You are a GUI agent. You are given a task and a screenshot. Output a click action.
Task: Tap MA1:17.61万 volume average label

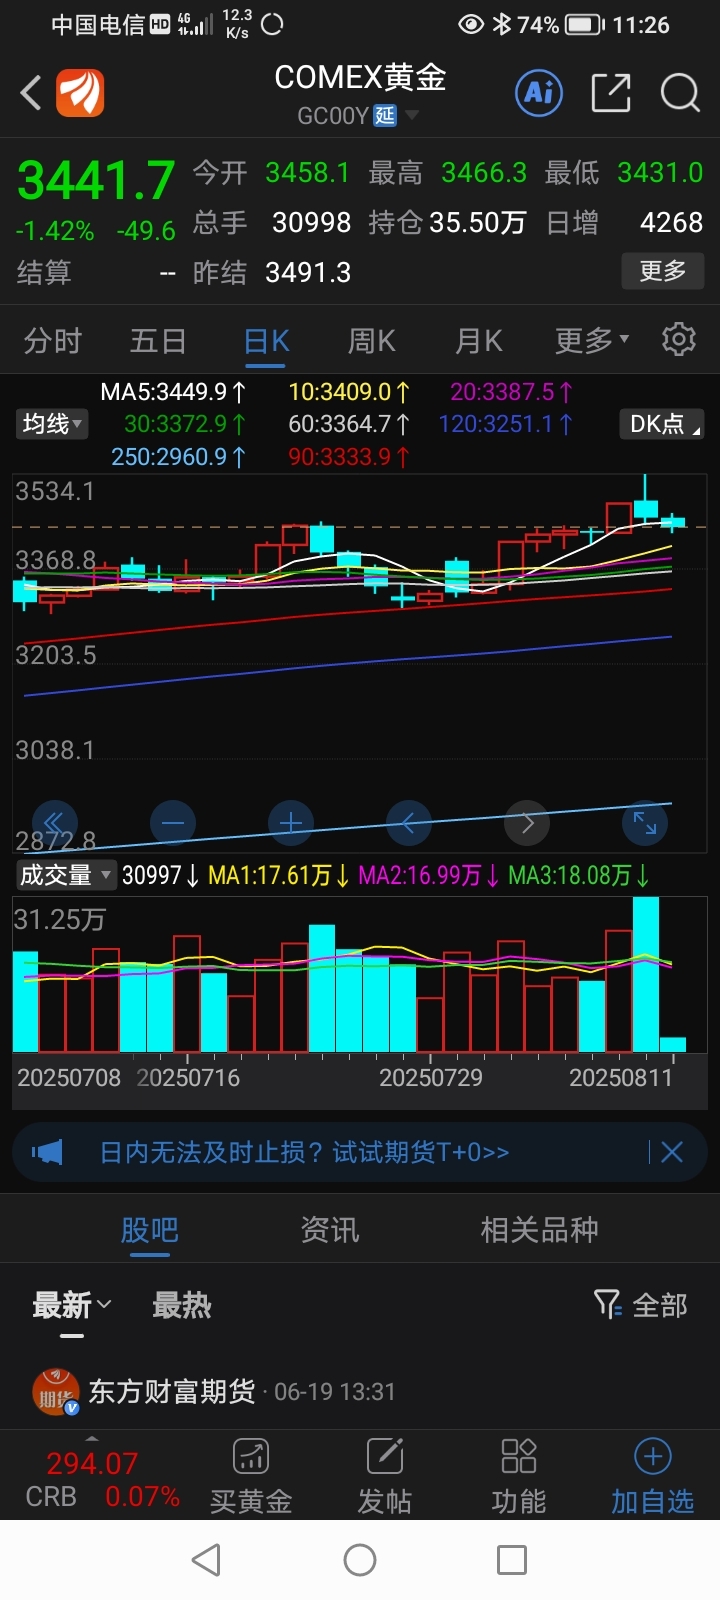pos(279,876)
